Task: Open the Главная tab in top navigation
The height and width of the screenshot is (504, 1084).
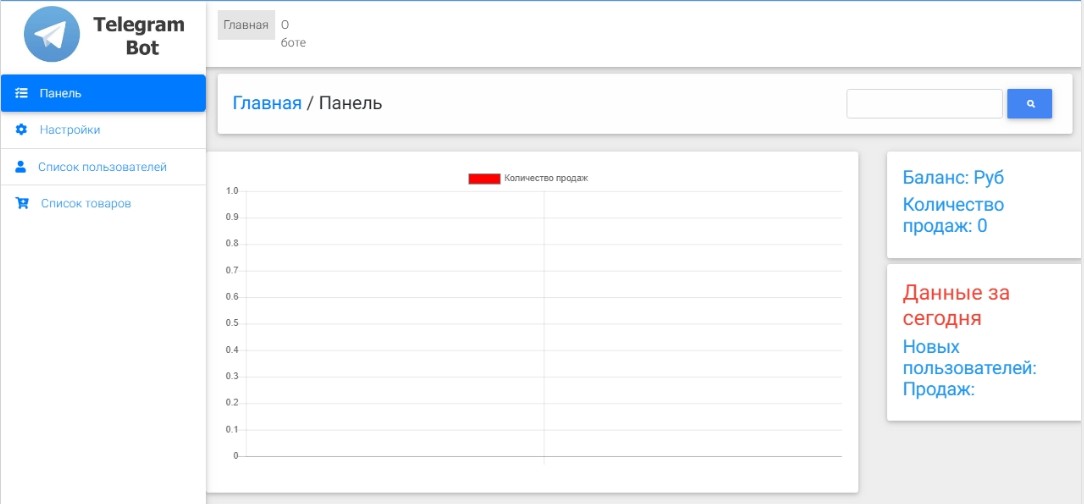Action: 245,25
